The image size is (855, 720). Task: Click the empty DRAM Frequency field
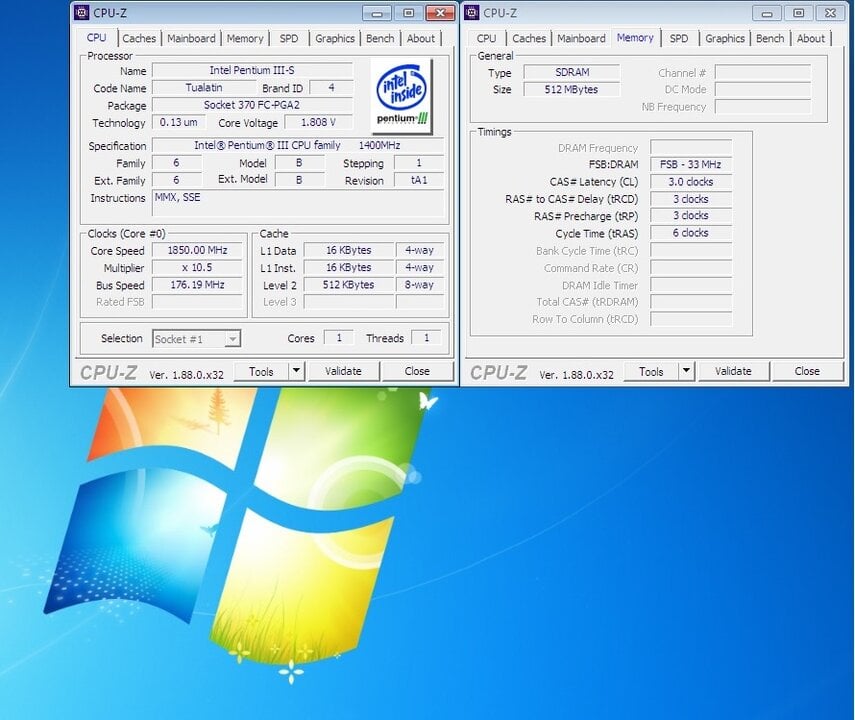[x=691, y=147]
